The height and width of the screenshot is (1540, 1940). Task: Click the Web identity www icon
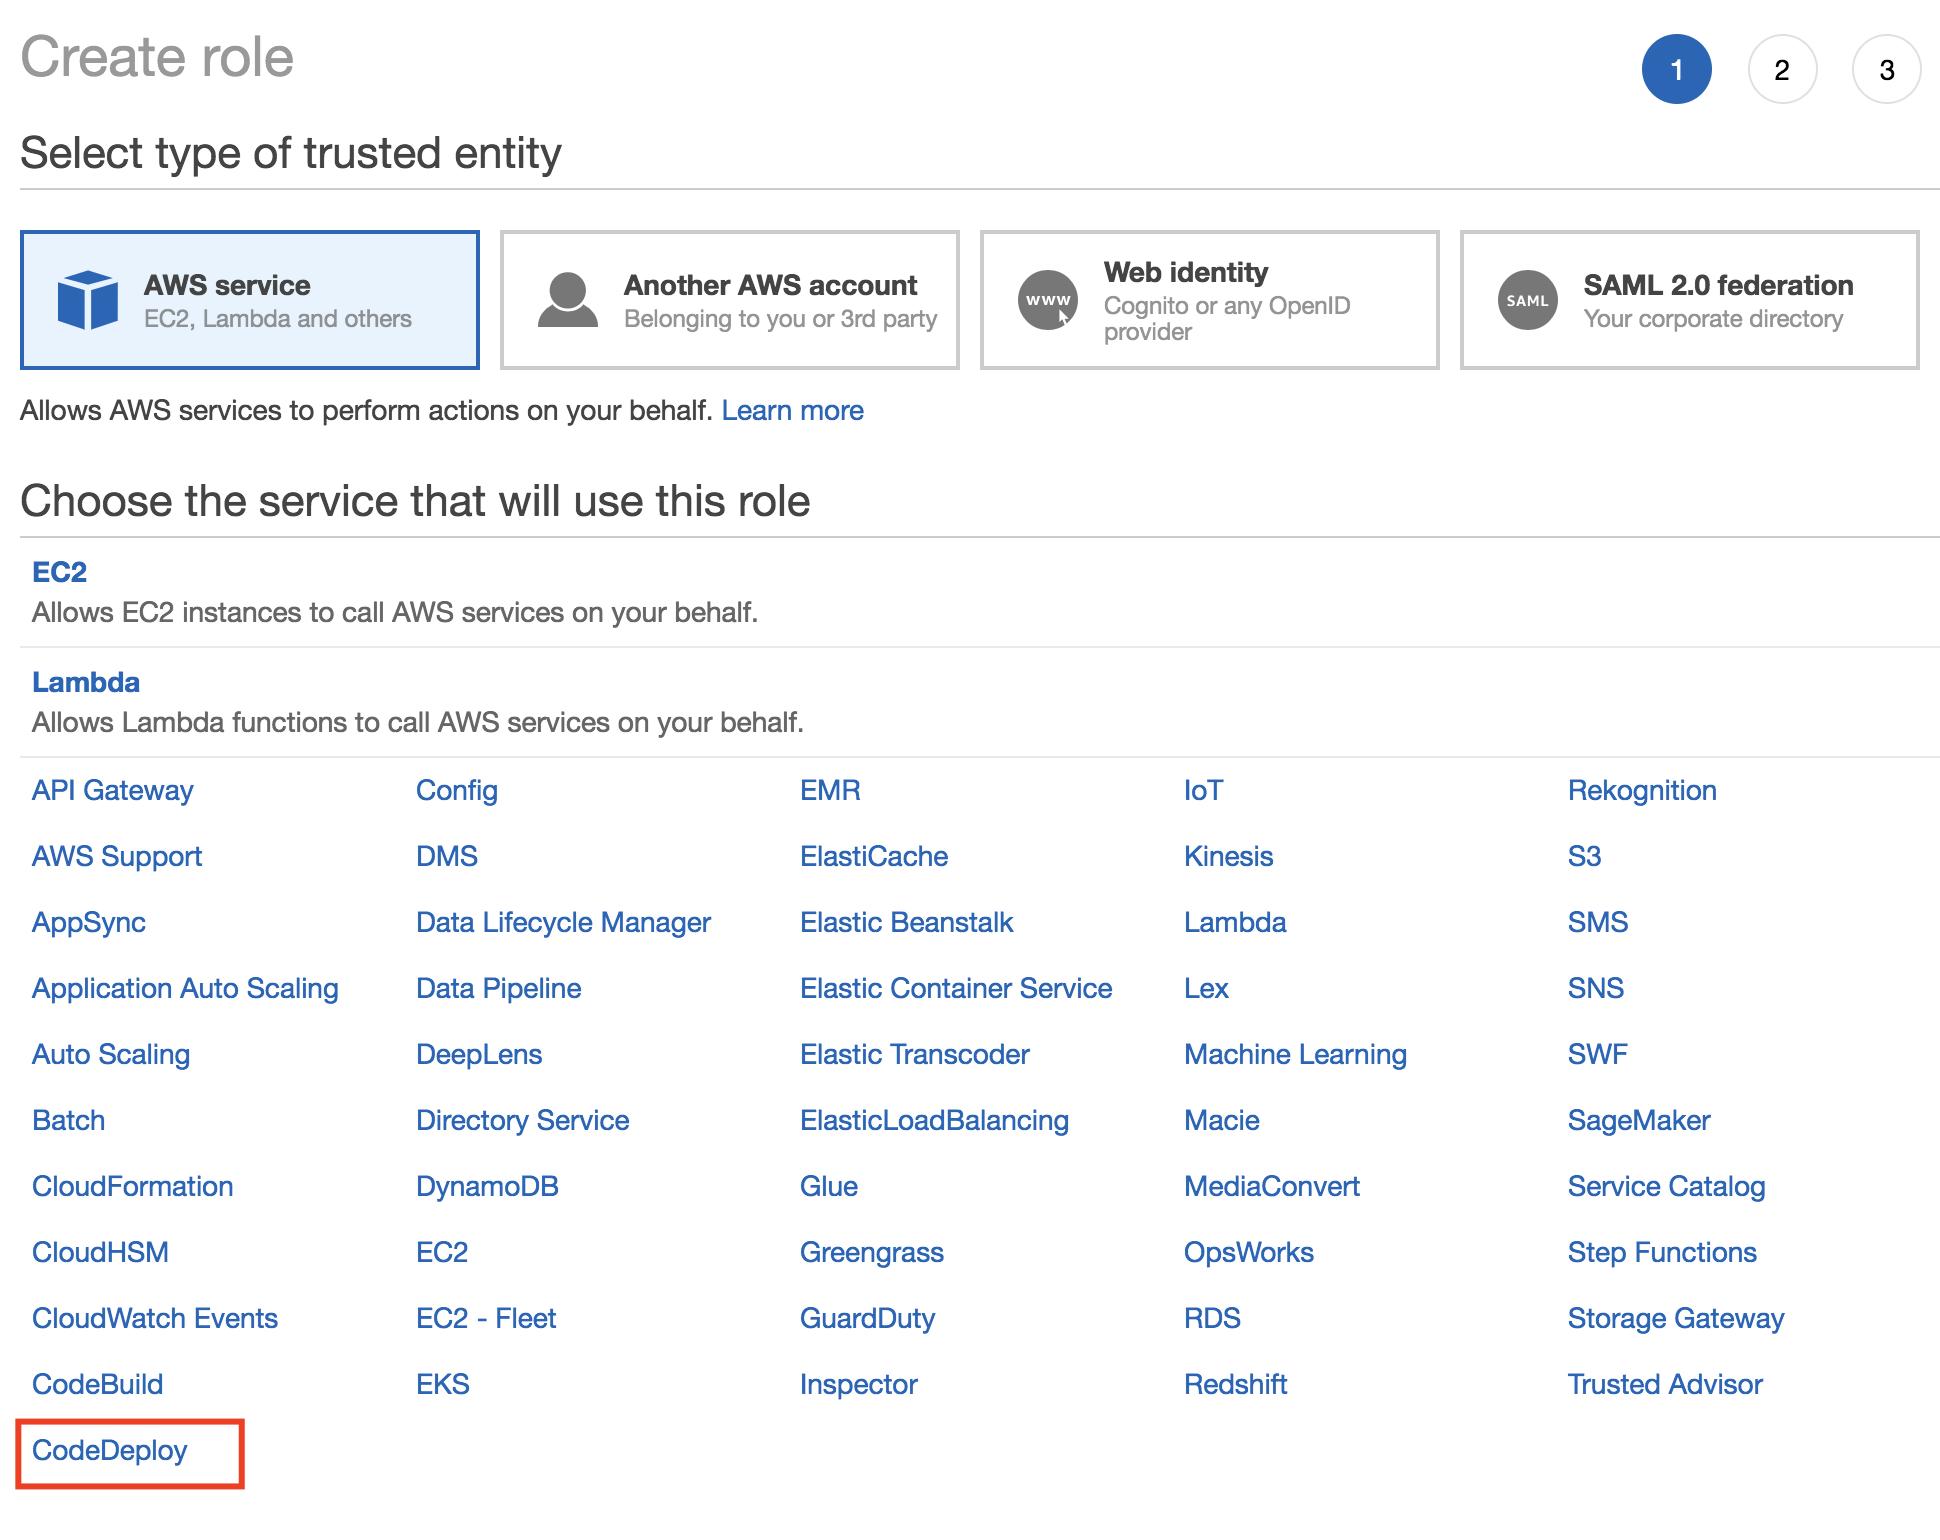(x=1047, y=300)
